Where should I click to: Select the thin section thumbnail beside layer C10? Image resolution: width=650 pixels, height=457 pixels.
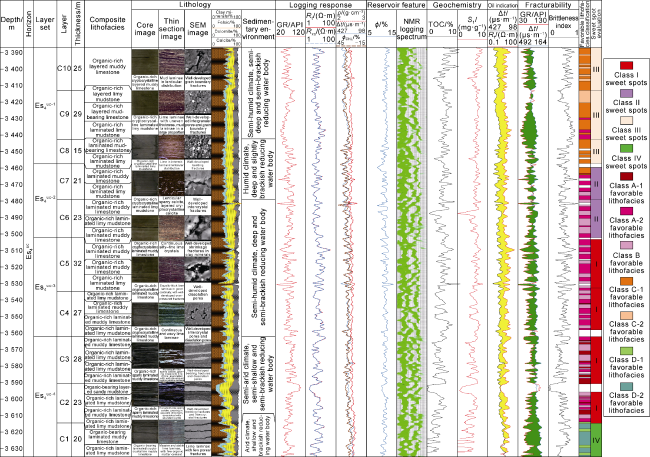tap(171, 62)
